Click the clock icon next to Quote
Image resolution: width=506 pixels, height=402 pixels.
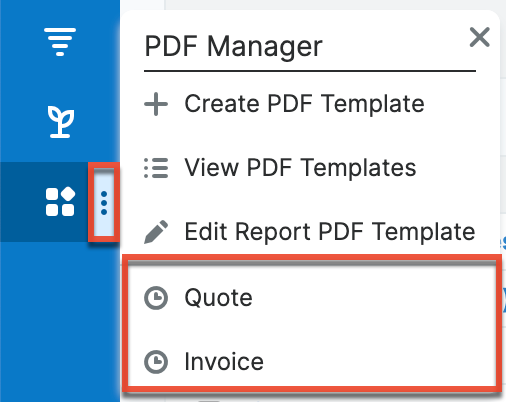click(156, 298)
